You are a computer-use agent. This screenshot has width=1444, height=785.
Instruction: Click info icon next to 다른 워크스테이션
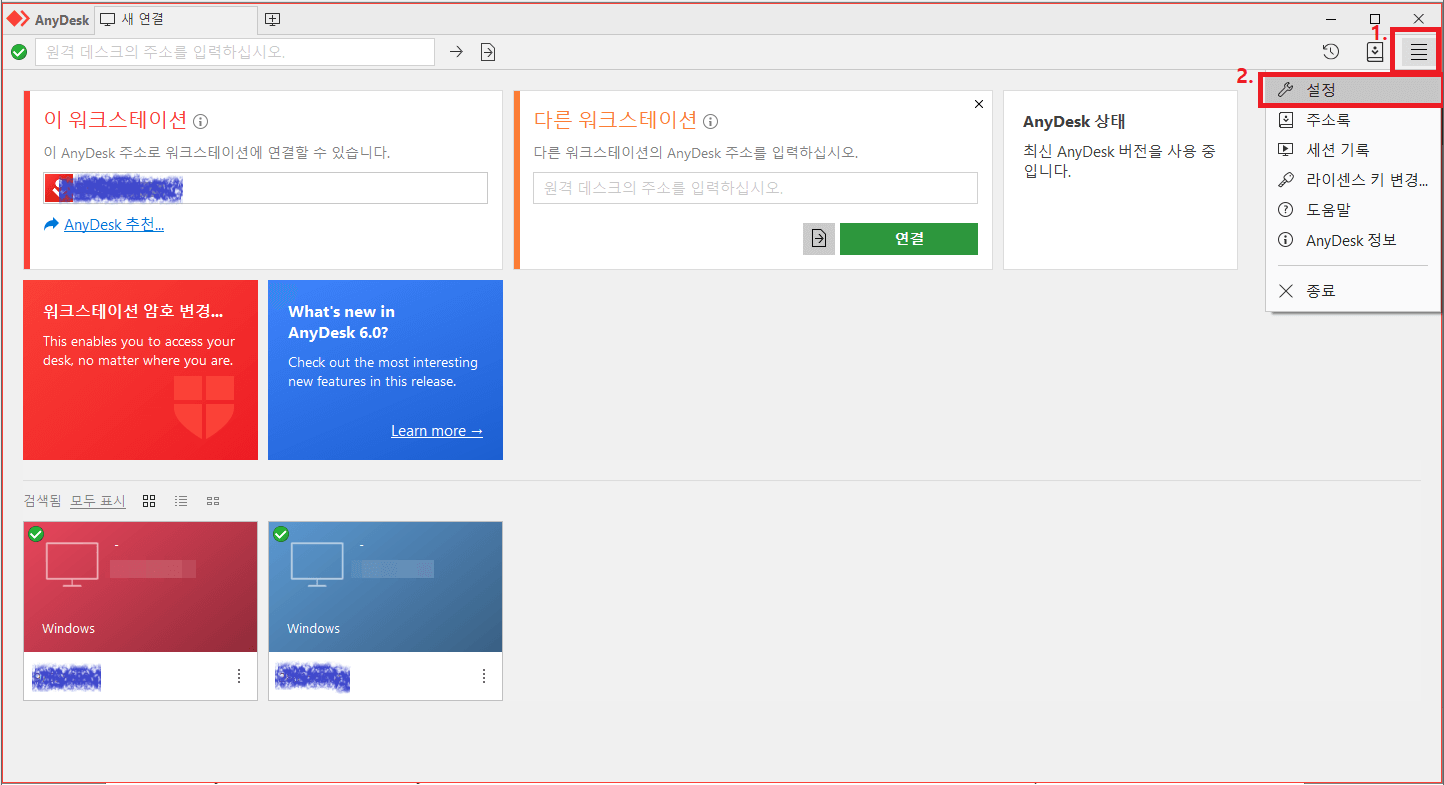point(710,122)
